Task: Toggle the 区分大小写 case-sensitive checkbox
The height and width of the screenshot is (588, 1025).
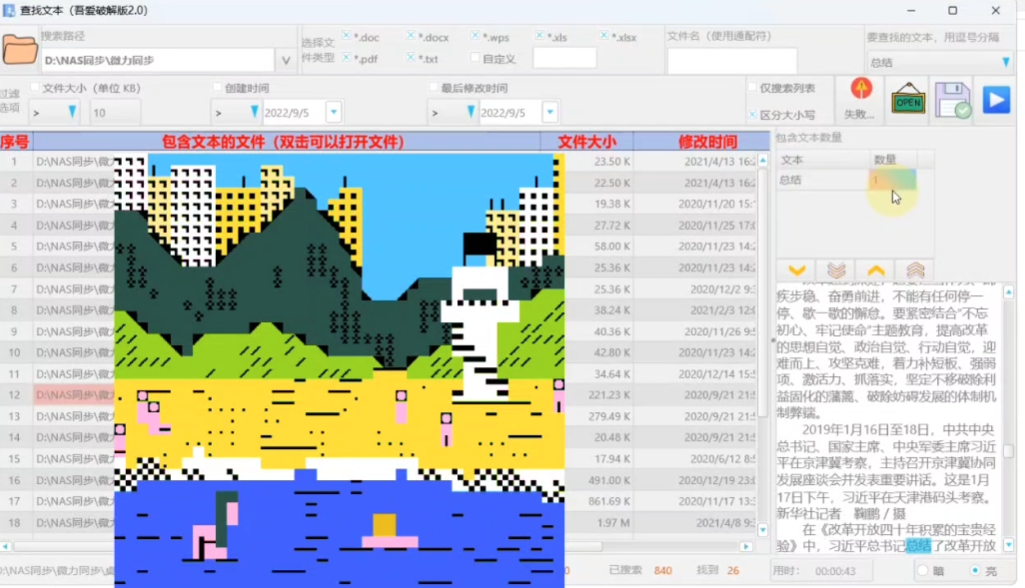Action: (752, 114)
